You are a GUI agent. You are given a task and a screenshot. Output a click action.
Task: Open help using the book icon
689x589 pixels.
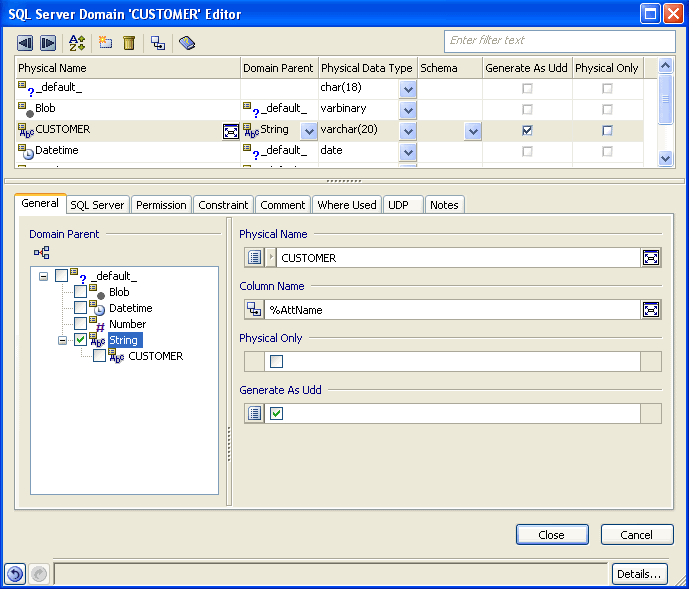(x=187, y=43)
